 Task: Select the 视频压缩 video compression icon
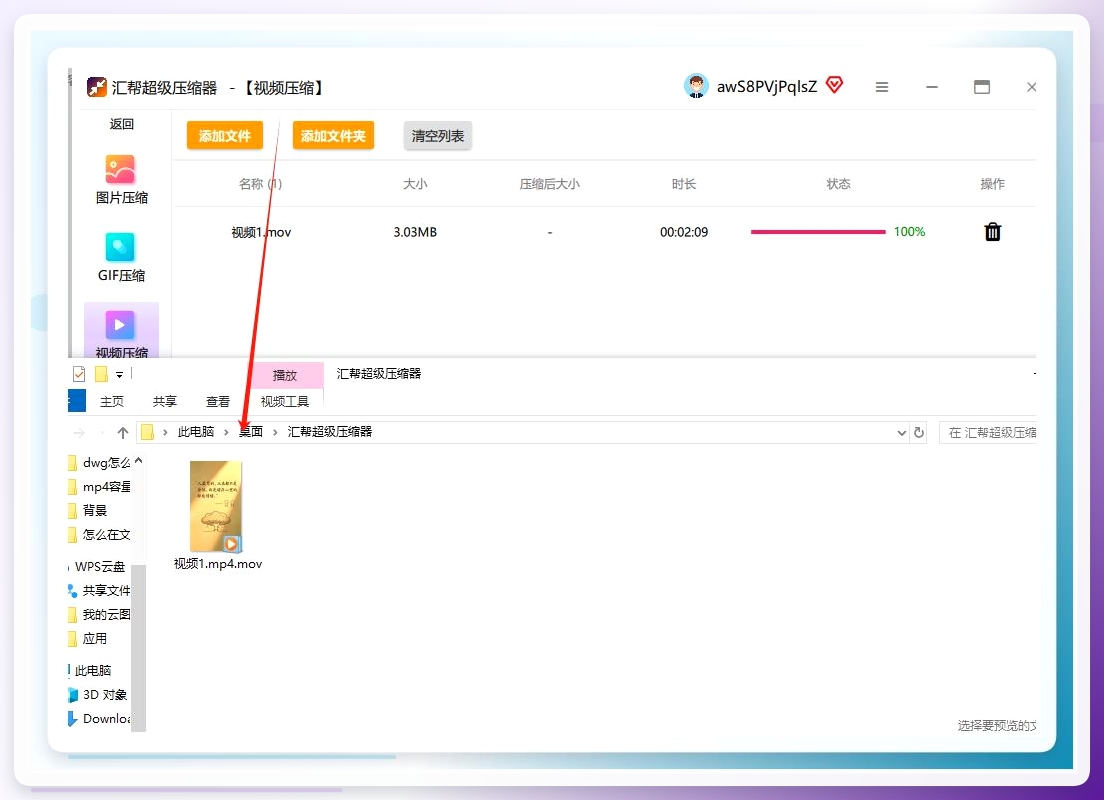point(120,325)
